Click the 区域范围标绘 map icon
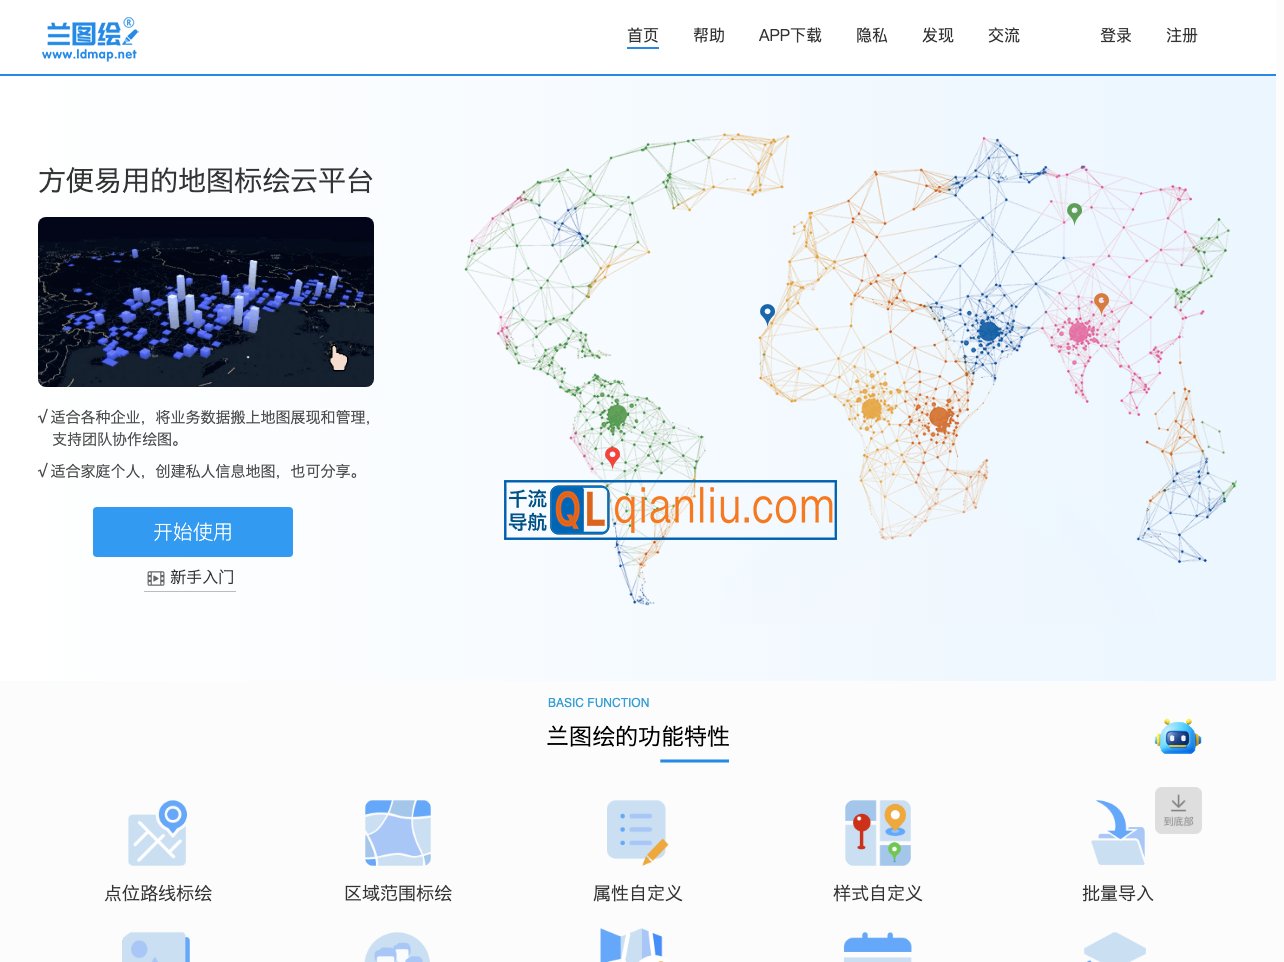 [x=397, y=833]
